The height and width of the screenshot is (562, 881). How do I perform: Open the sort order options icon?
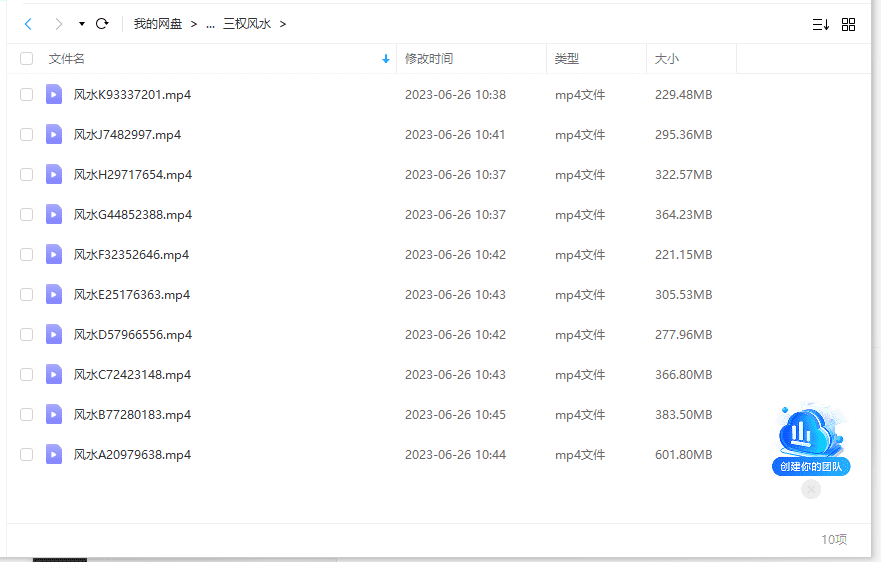(820, 24)
